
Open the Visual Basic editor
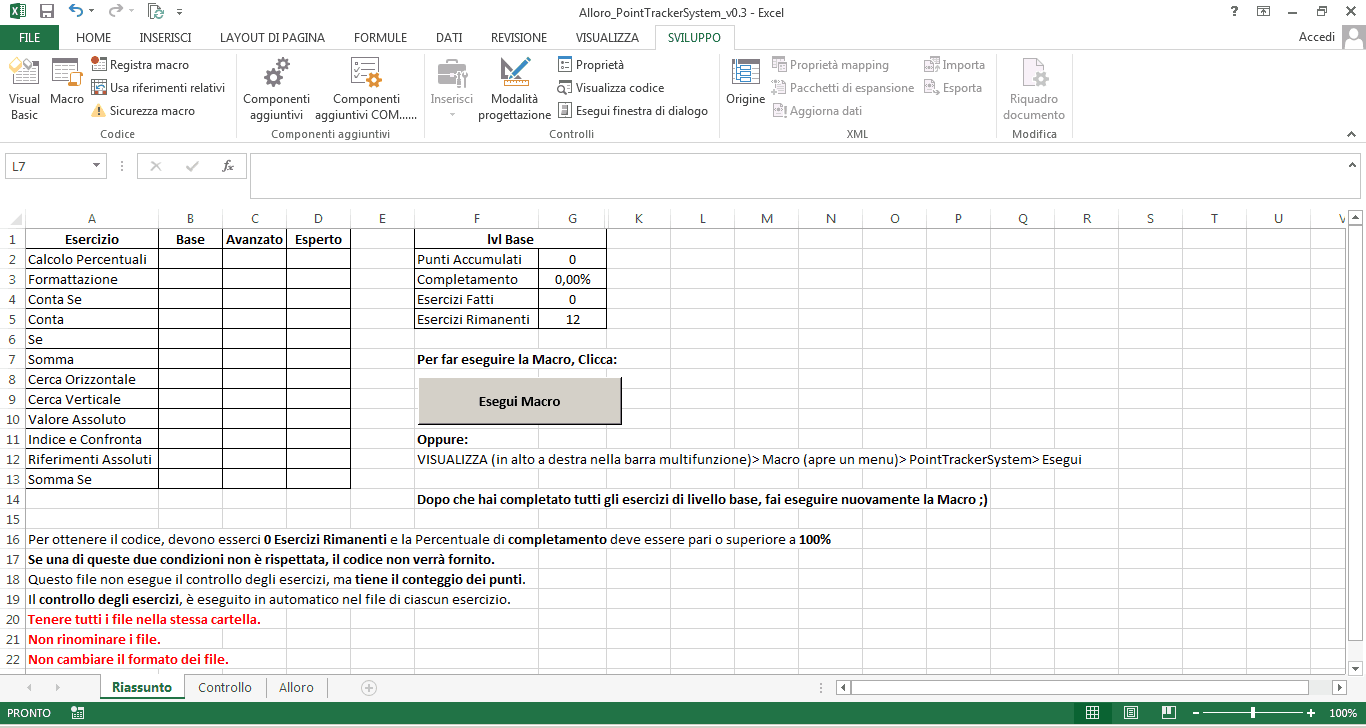click(24, 88)
